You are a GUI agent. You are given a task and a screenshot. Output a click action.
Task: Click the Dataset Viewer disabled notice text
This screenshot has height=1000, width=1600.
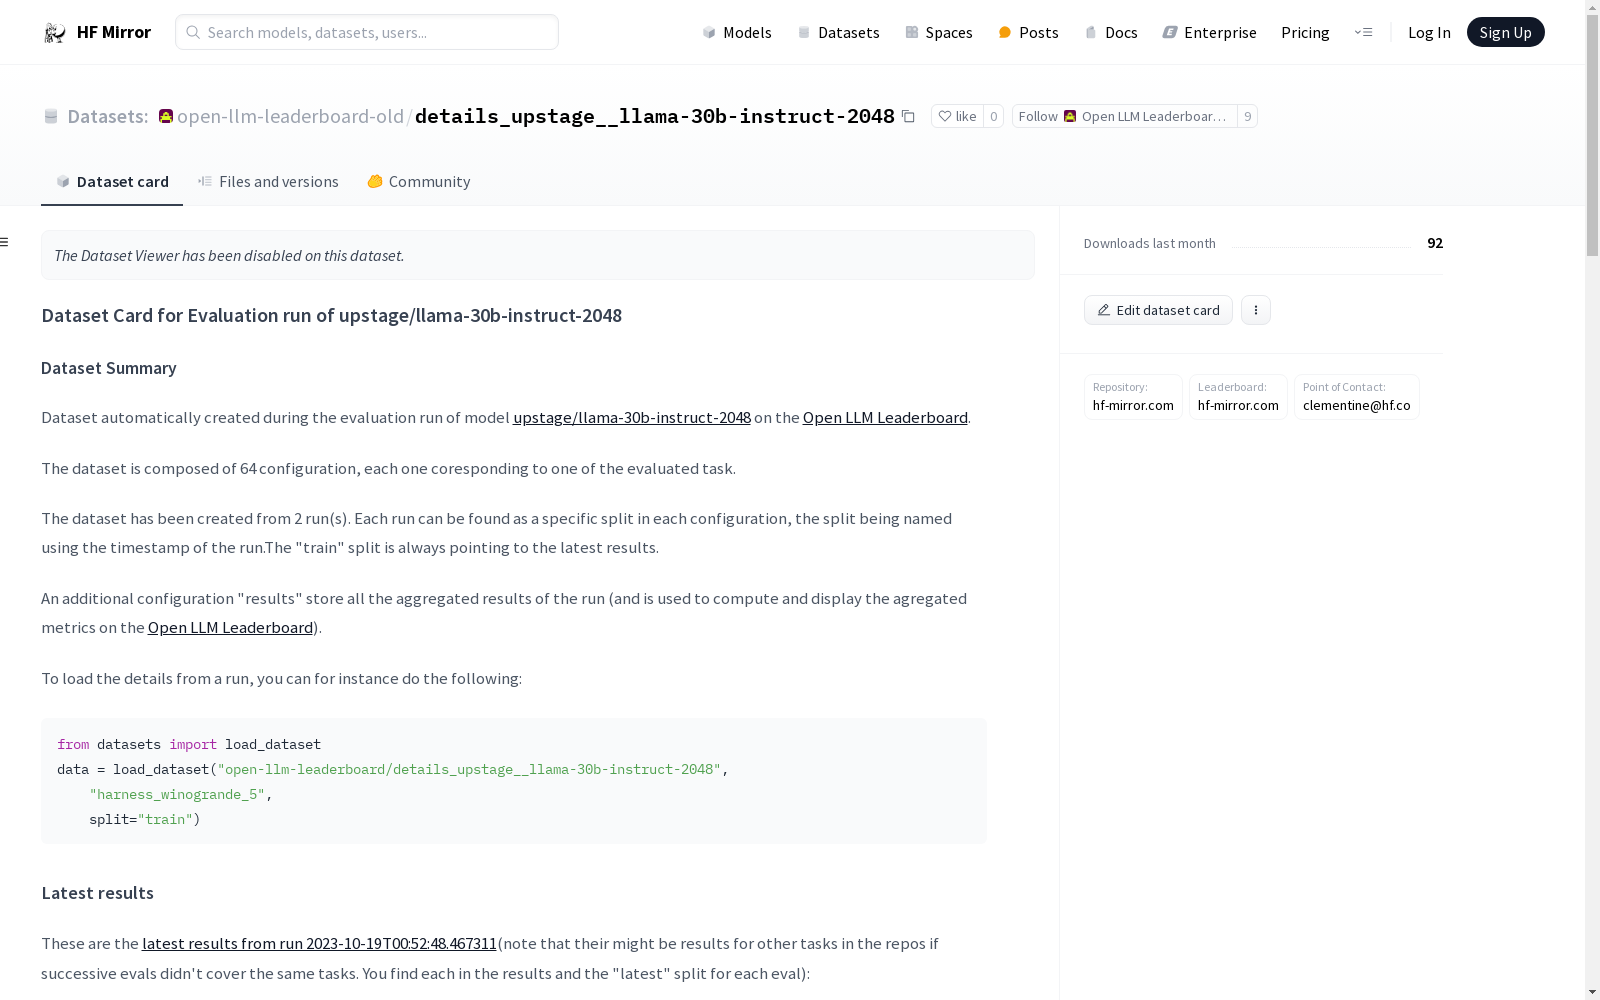tap(229, 256)
